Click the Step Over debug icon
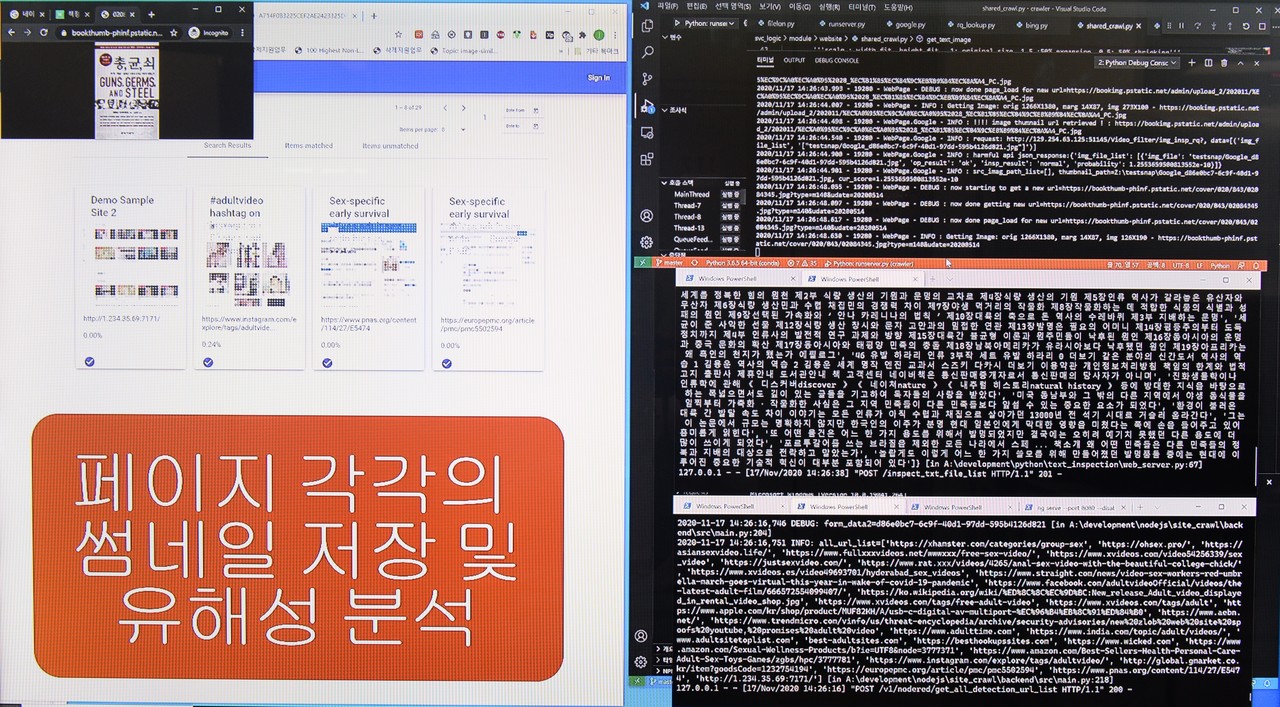 click(x=1198, y=26)
